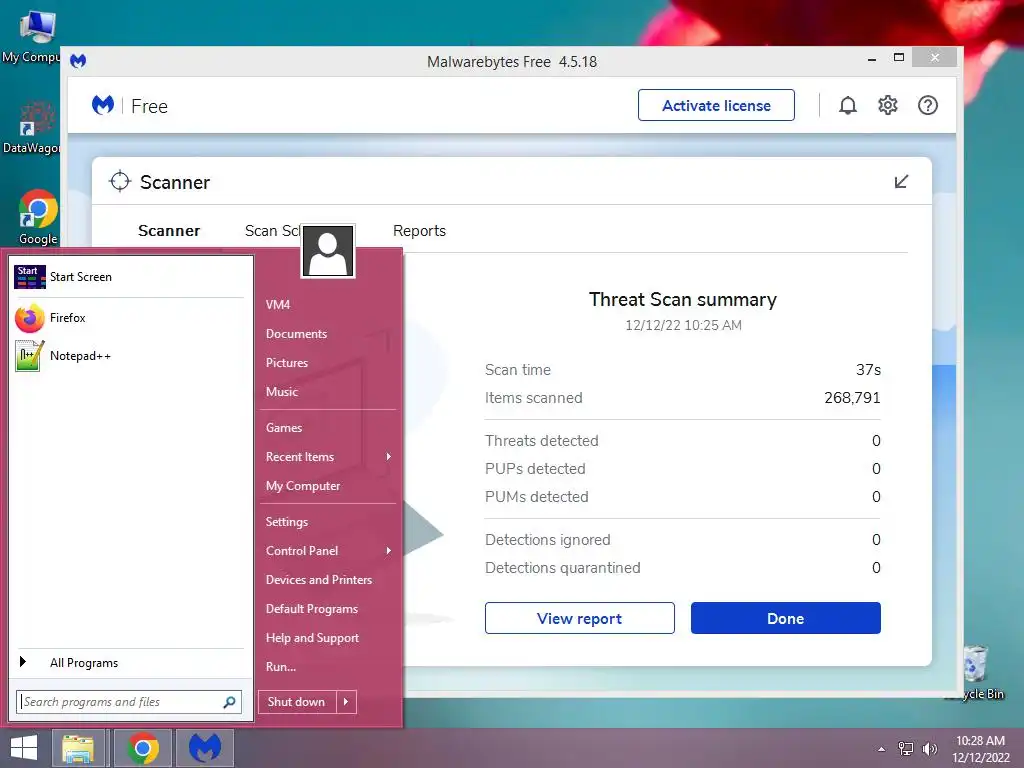Viewport: 1024px width, 768px height.
Task: Open Default Programs
Action: pos(312,609)
